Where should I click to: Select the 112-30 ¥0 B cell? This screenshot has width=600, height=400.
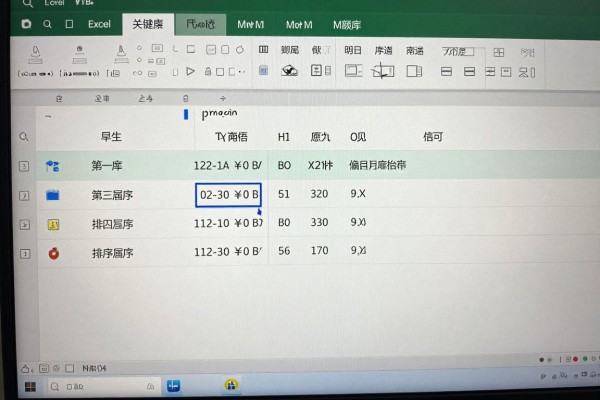point(228,252)
